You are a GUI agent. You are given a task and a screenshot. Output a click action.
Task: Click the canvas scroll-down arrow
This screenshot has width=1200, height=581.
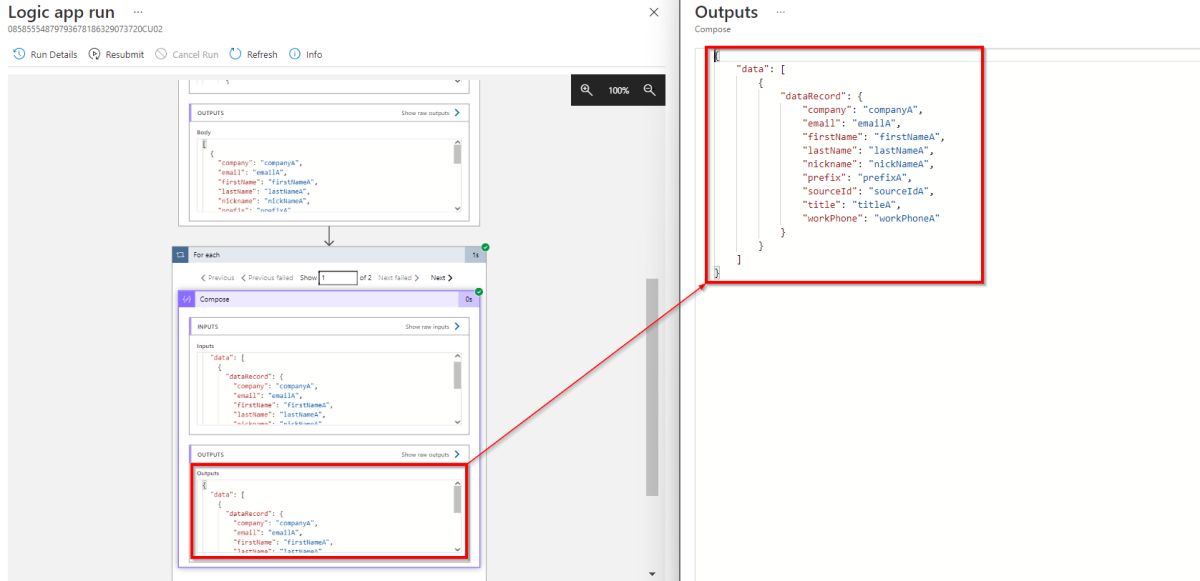pyautogui.click(x=652, y=574)
